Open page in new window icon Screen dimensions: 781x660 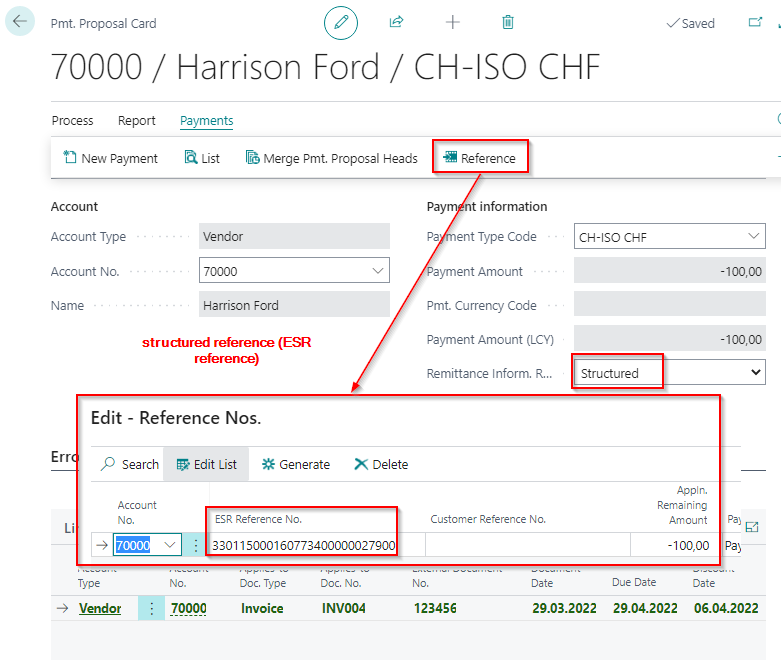coord(755,22)
